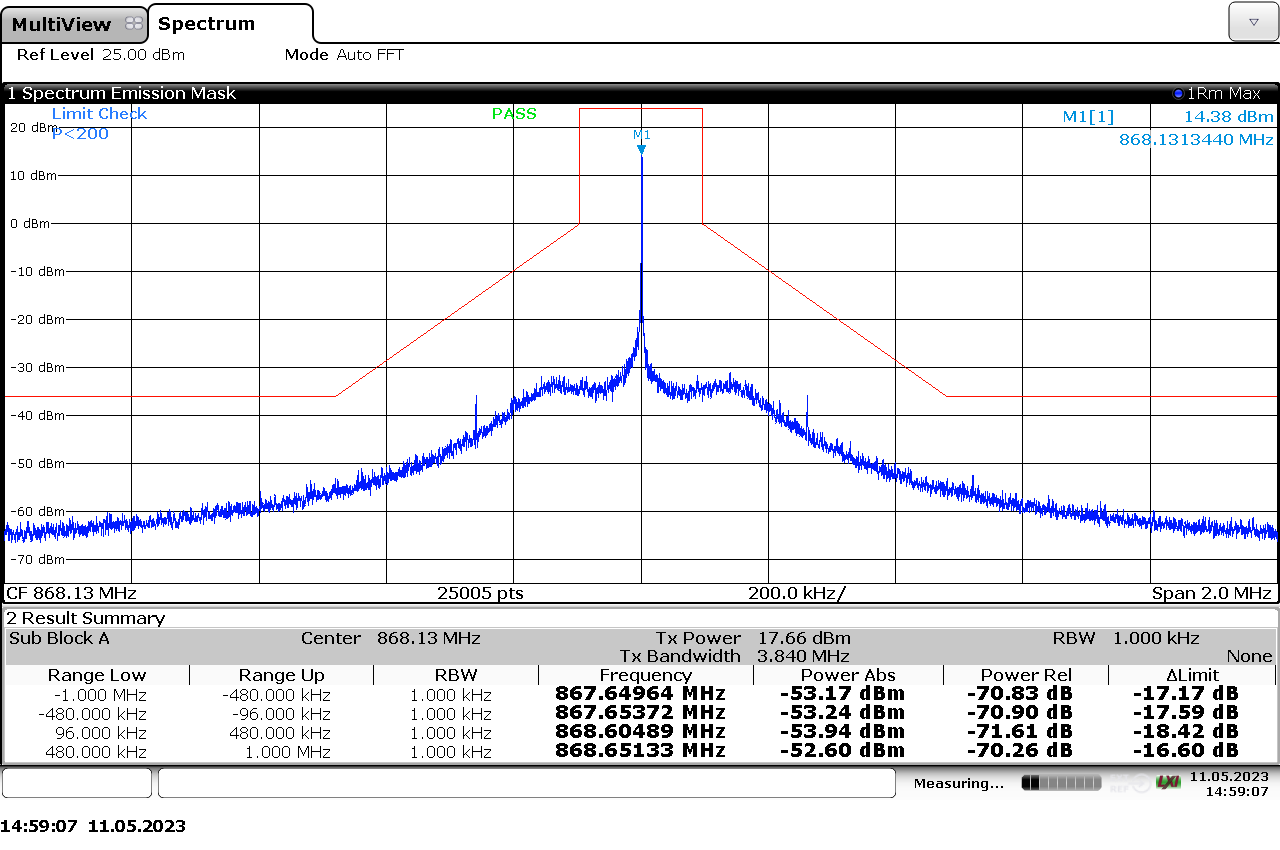Click the Limit Check label

99,114
